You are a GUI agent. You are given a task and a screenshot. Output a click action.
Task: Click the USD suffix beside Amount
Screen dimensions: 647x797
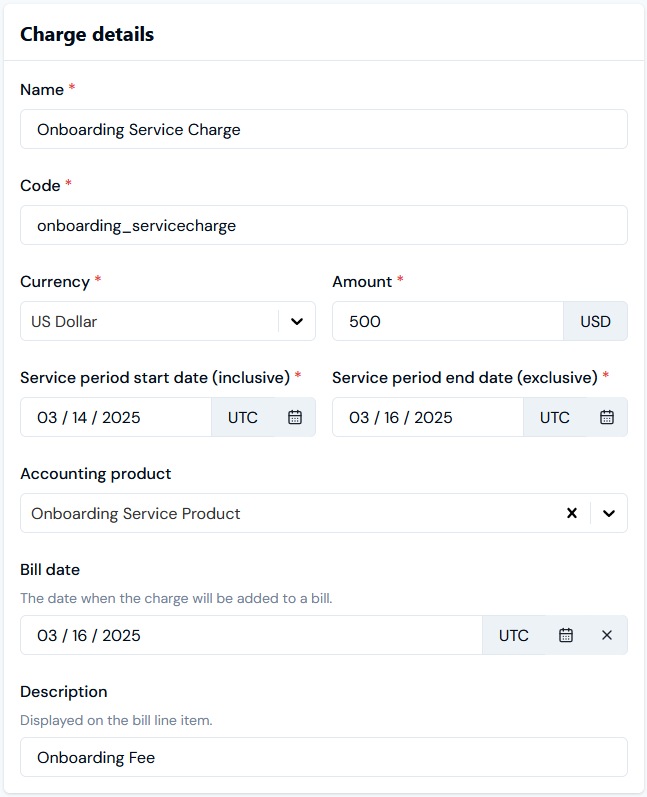click(595, 321)
